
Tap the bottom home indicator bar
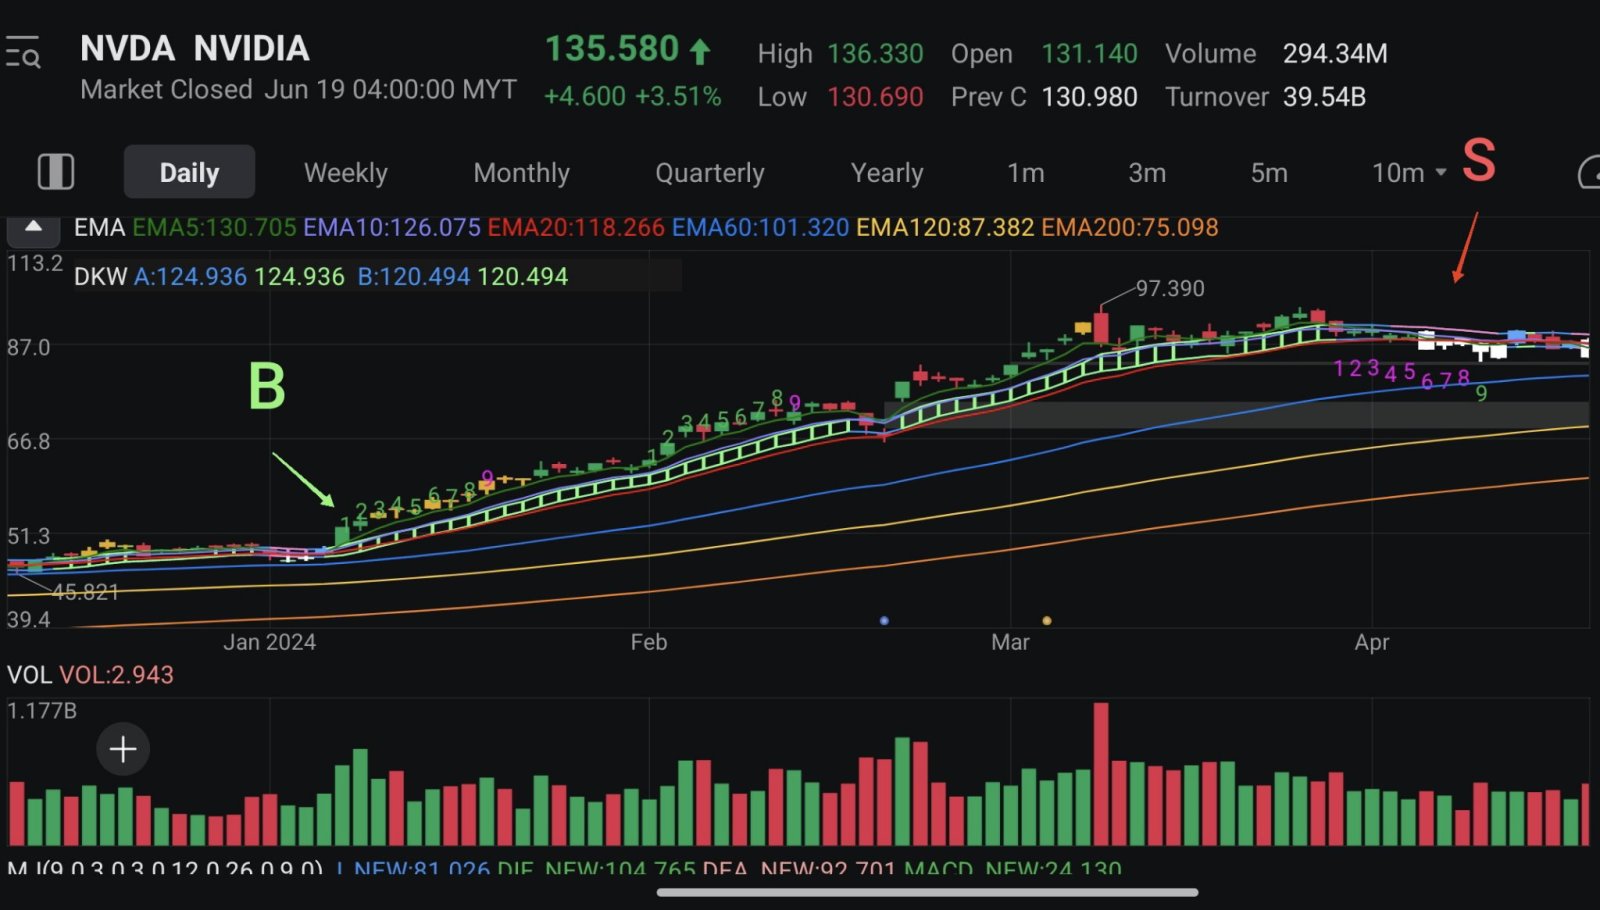click(927, 892)
